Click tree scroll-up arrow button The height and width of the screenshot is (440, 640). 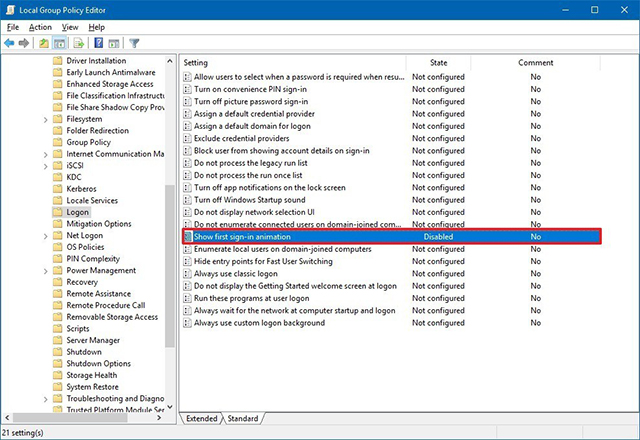click(x=170, y=61)
